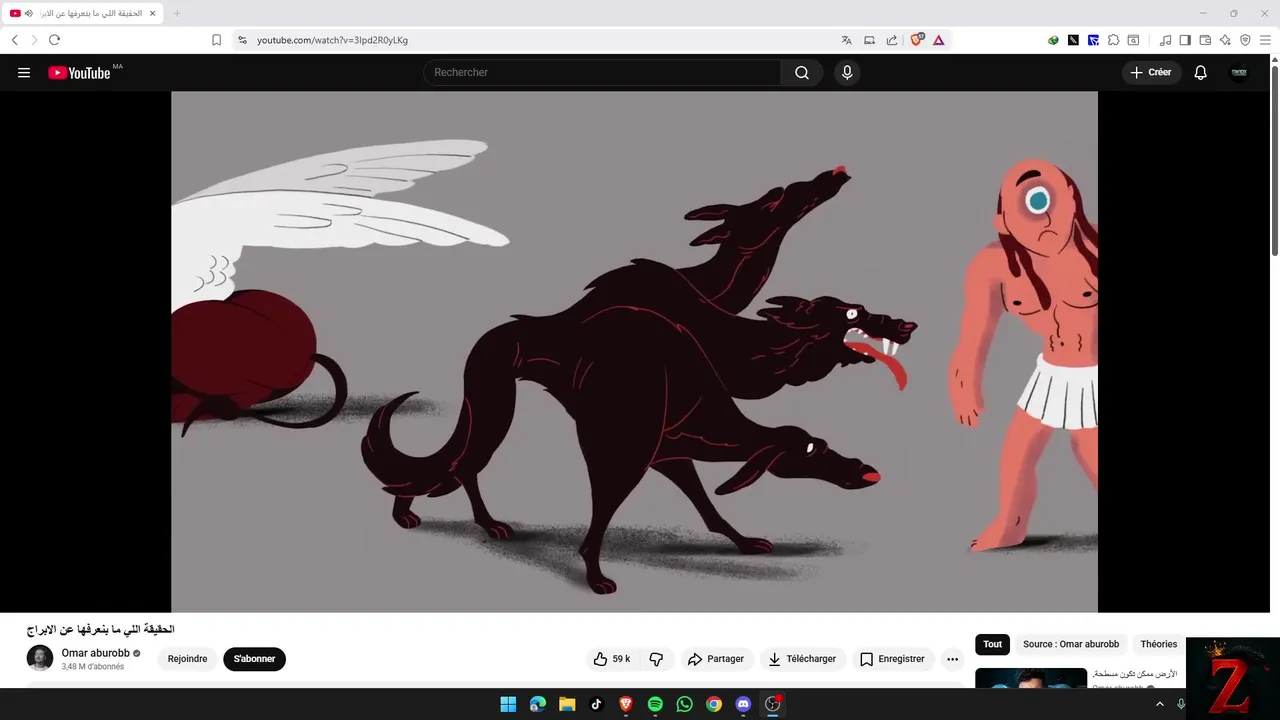
Task: Open WhatsApp from the taskbar
Action: (x=684, y=704)
